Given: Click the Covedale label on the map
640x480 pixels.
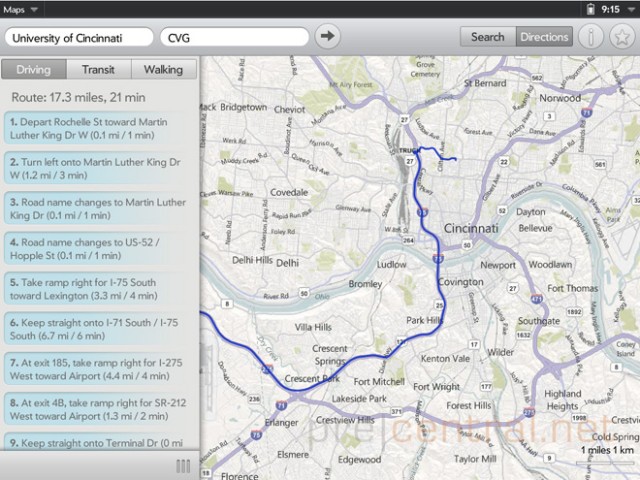Looking at the screenshot, I should (x=289, y=192).
